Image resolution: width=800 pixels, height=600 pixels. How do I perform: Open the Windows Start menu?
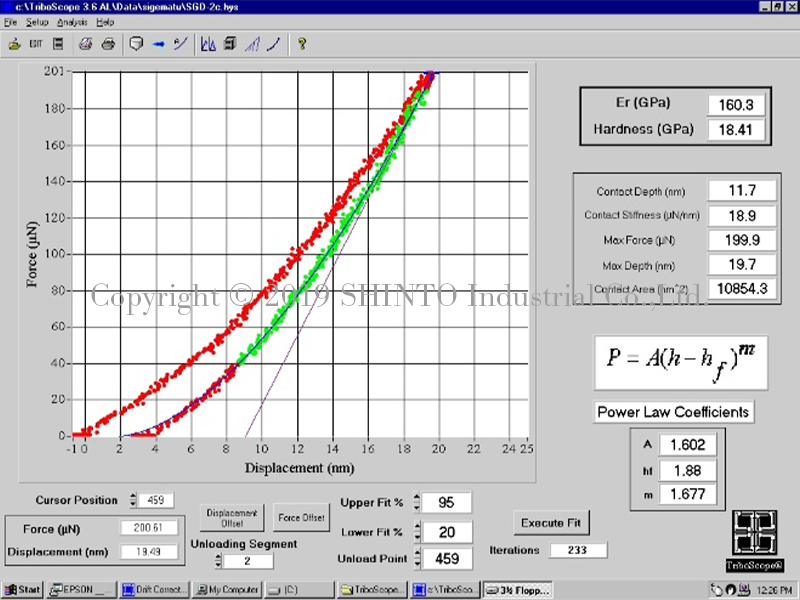(22, 590)
